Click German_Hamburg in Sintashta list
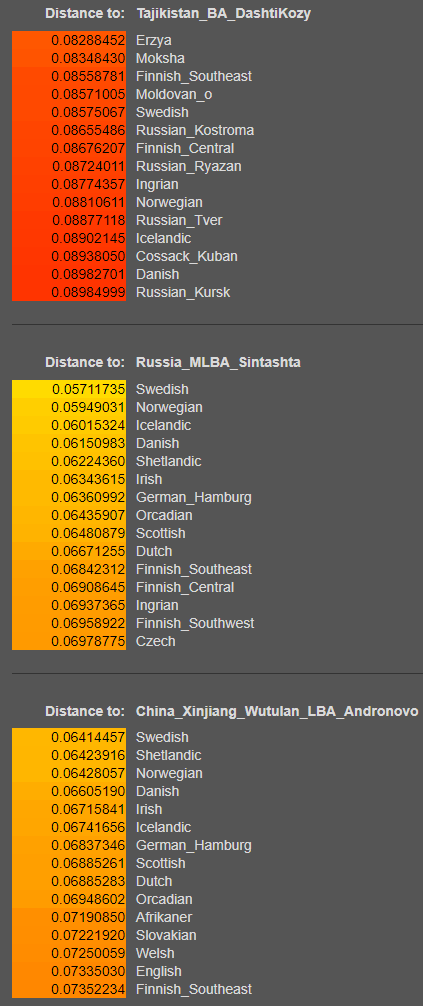 point(194,497)
